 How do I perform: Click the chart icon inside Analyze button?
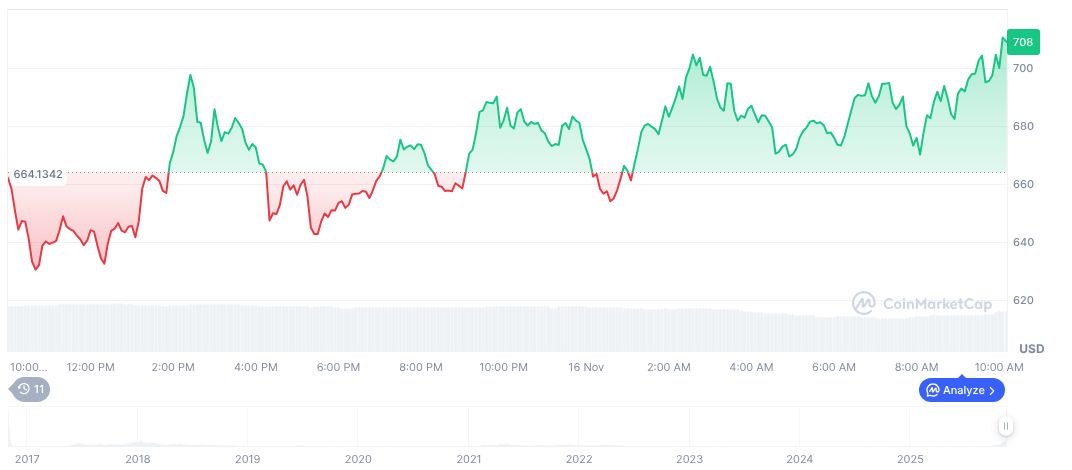[932, 390]
